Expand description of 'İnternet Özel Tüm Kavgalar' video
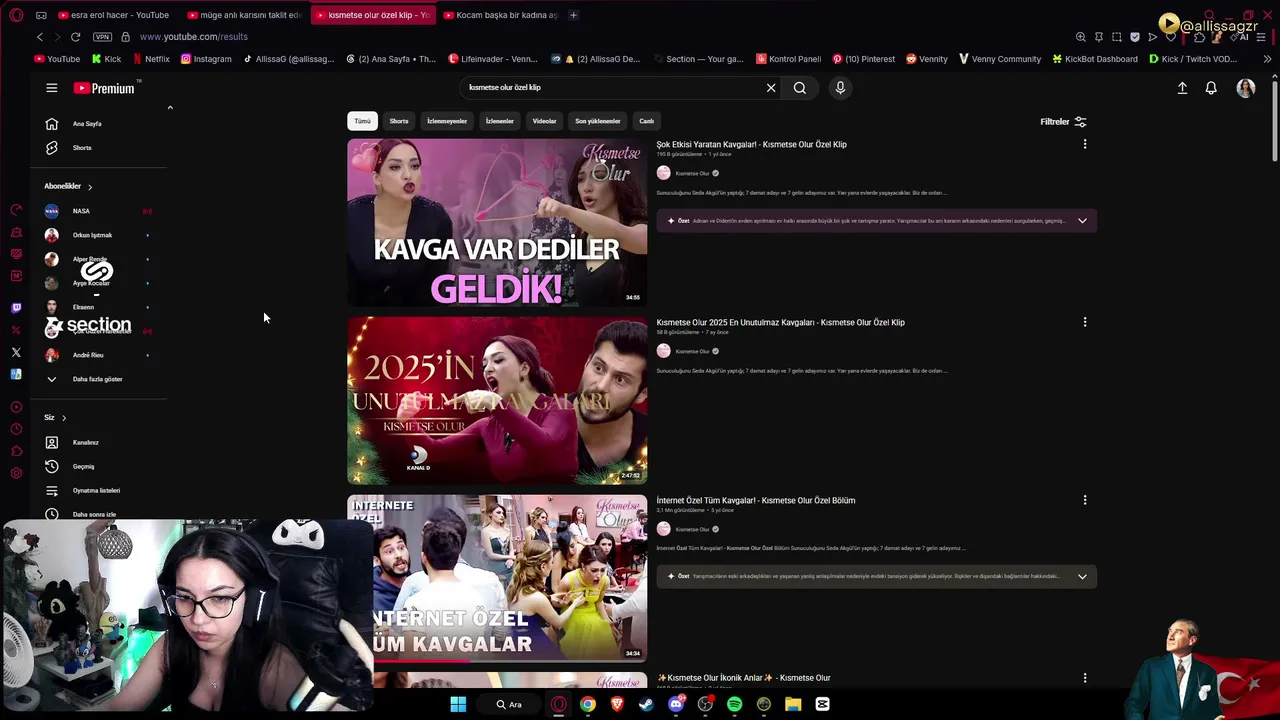1280x720 pixels. 1082,577
